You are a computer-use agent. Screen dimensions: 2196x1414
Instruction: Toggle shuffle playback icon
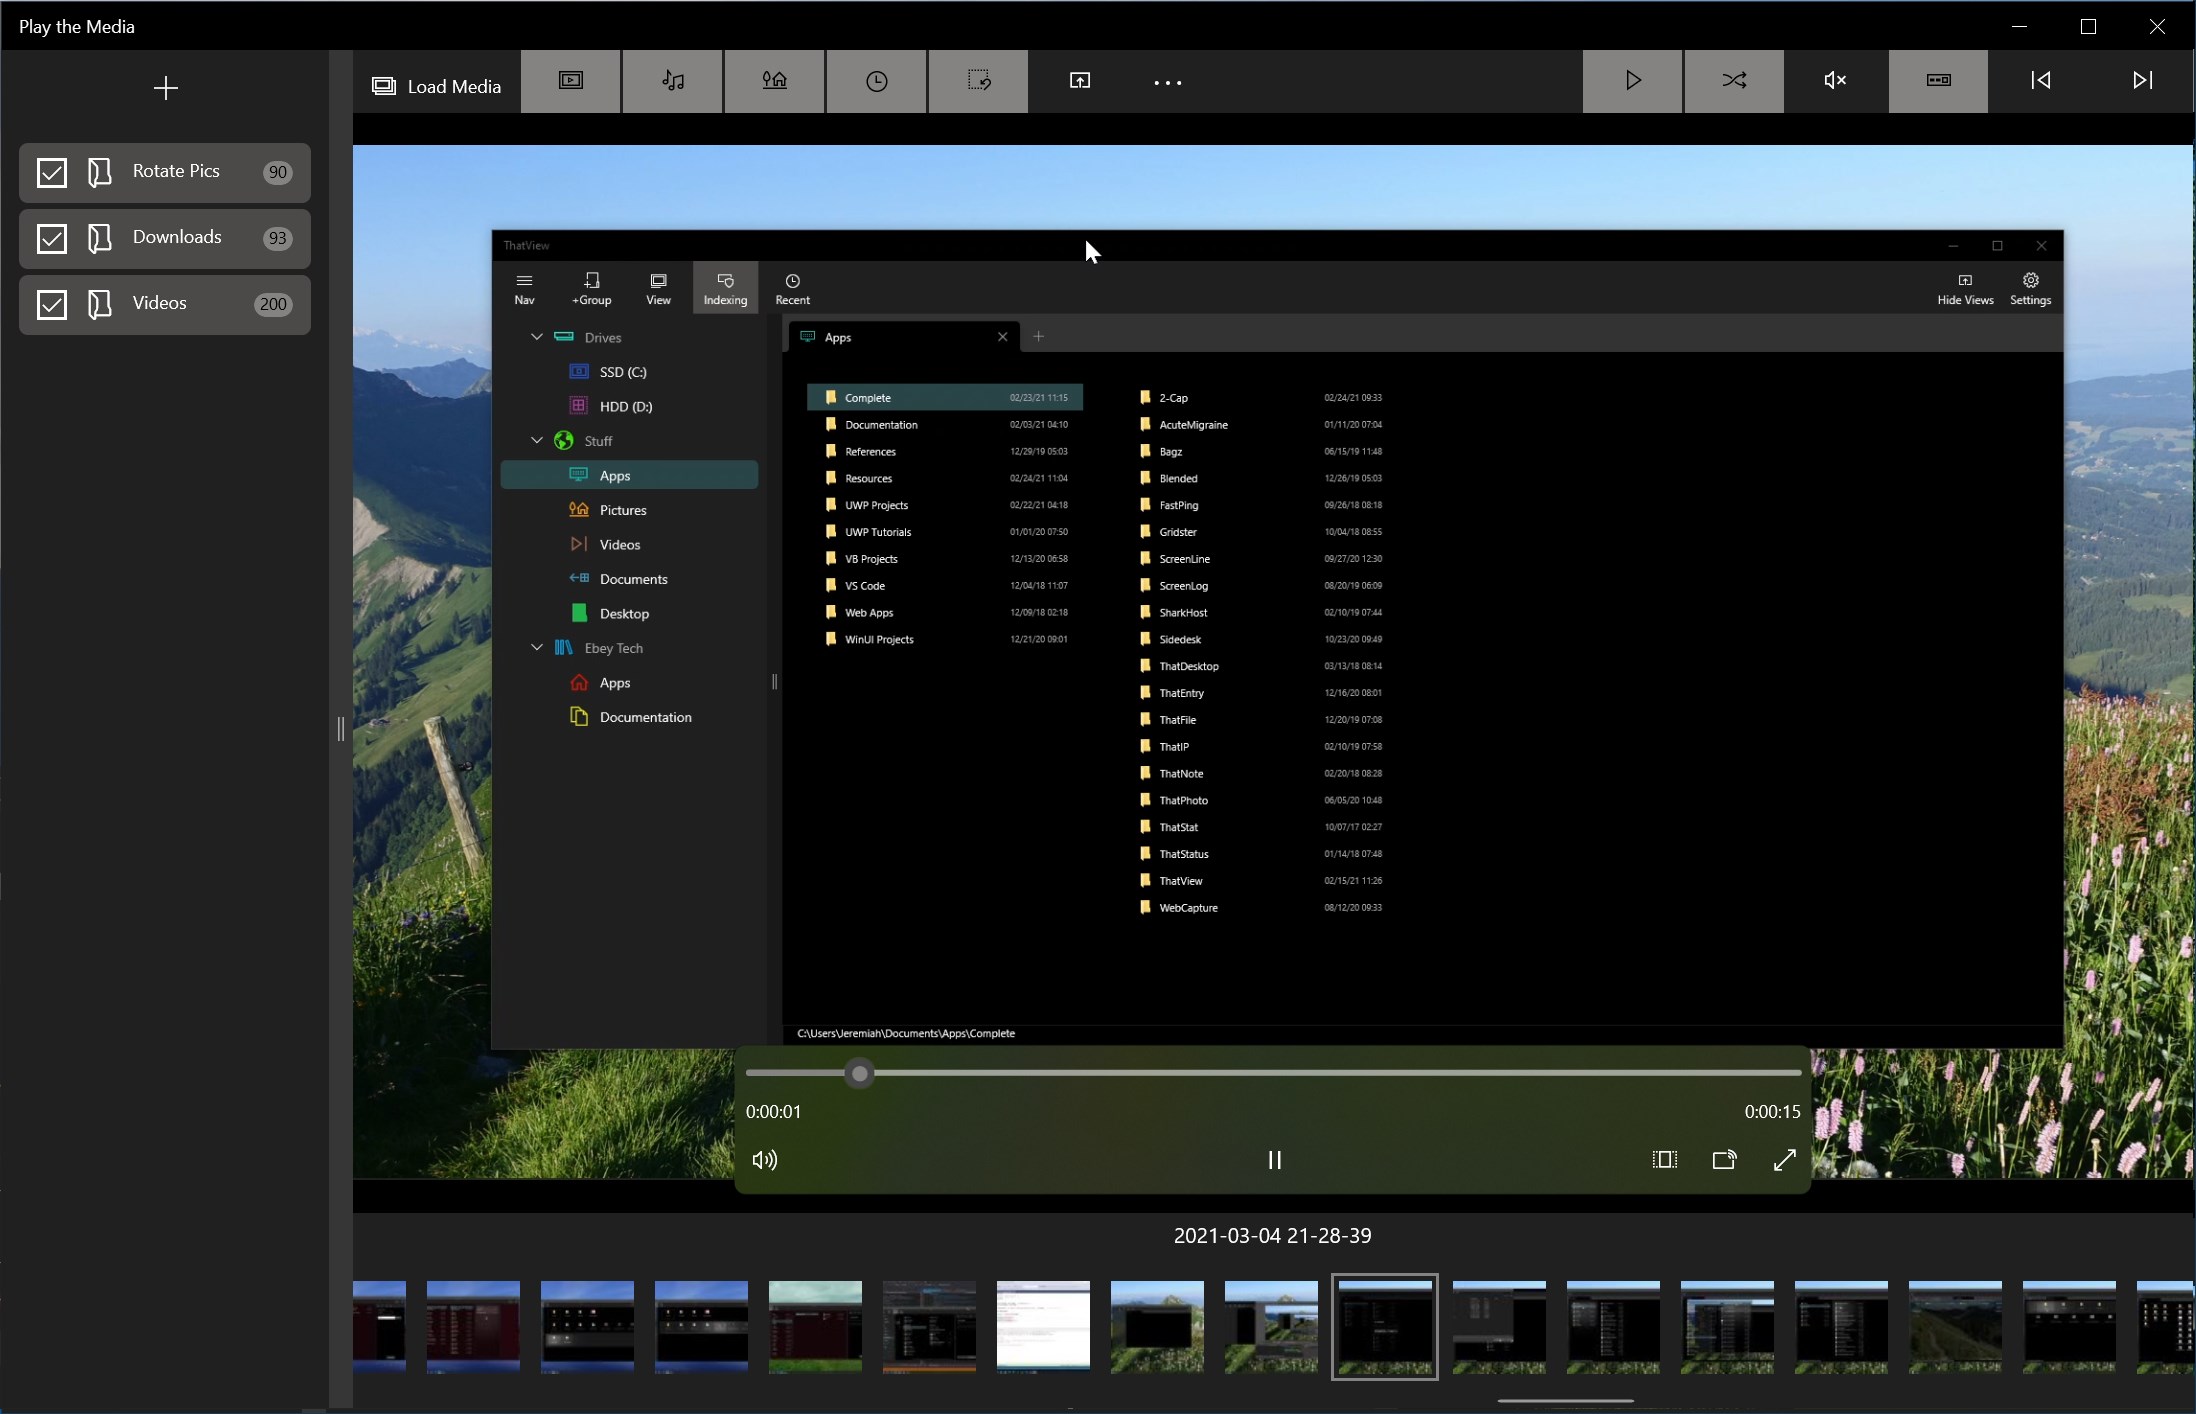(1734, 81)
